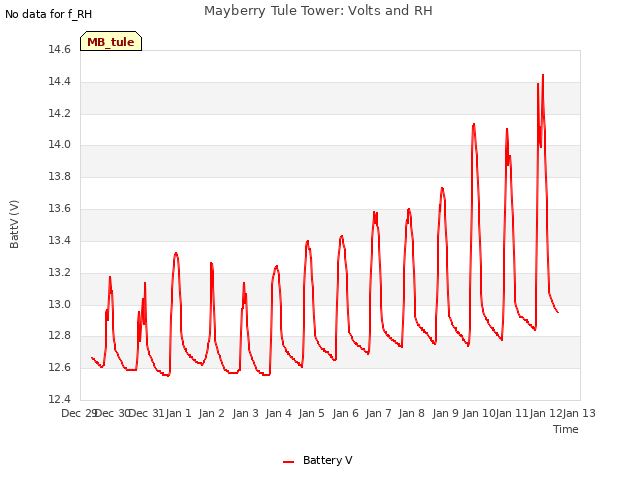Click the 'Jan 8' x-axis date label
The width and height of the screenshot is (640, 480).
(411, 413)
